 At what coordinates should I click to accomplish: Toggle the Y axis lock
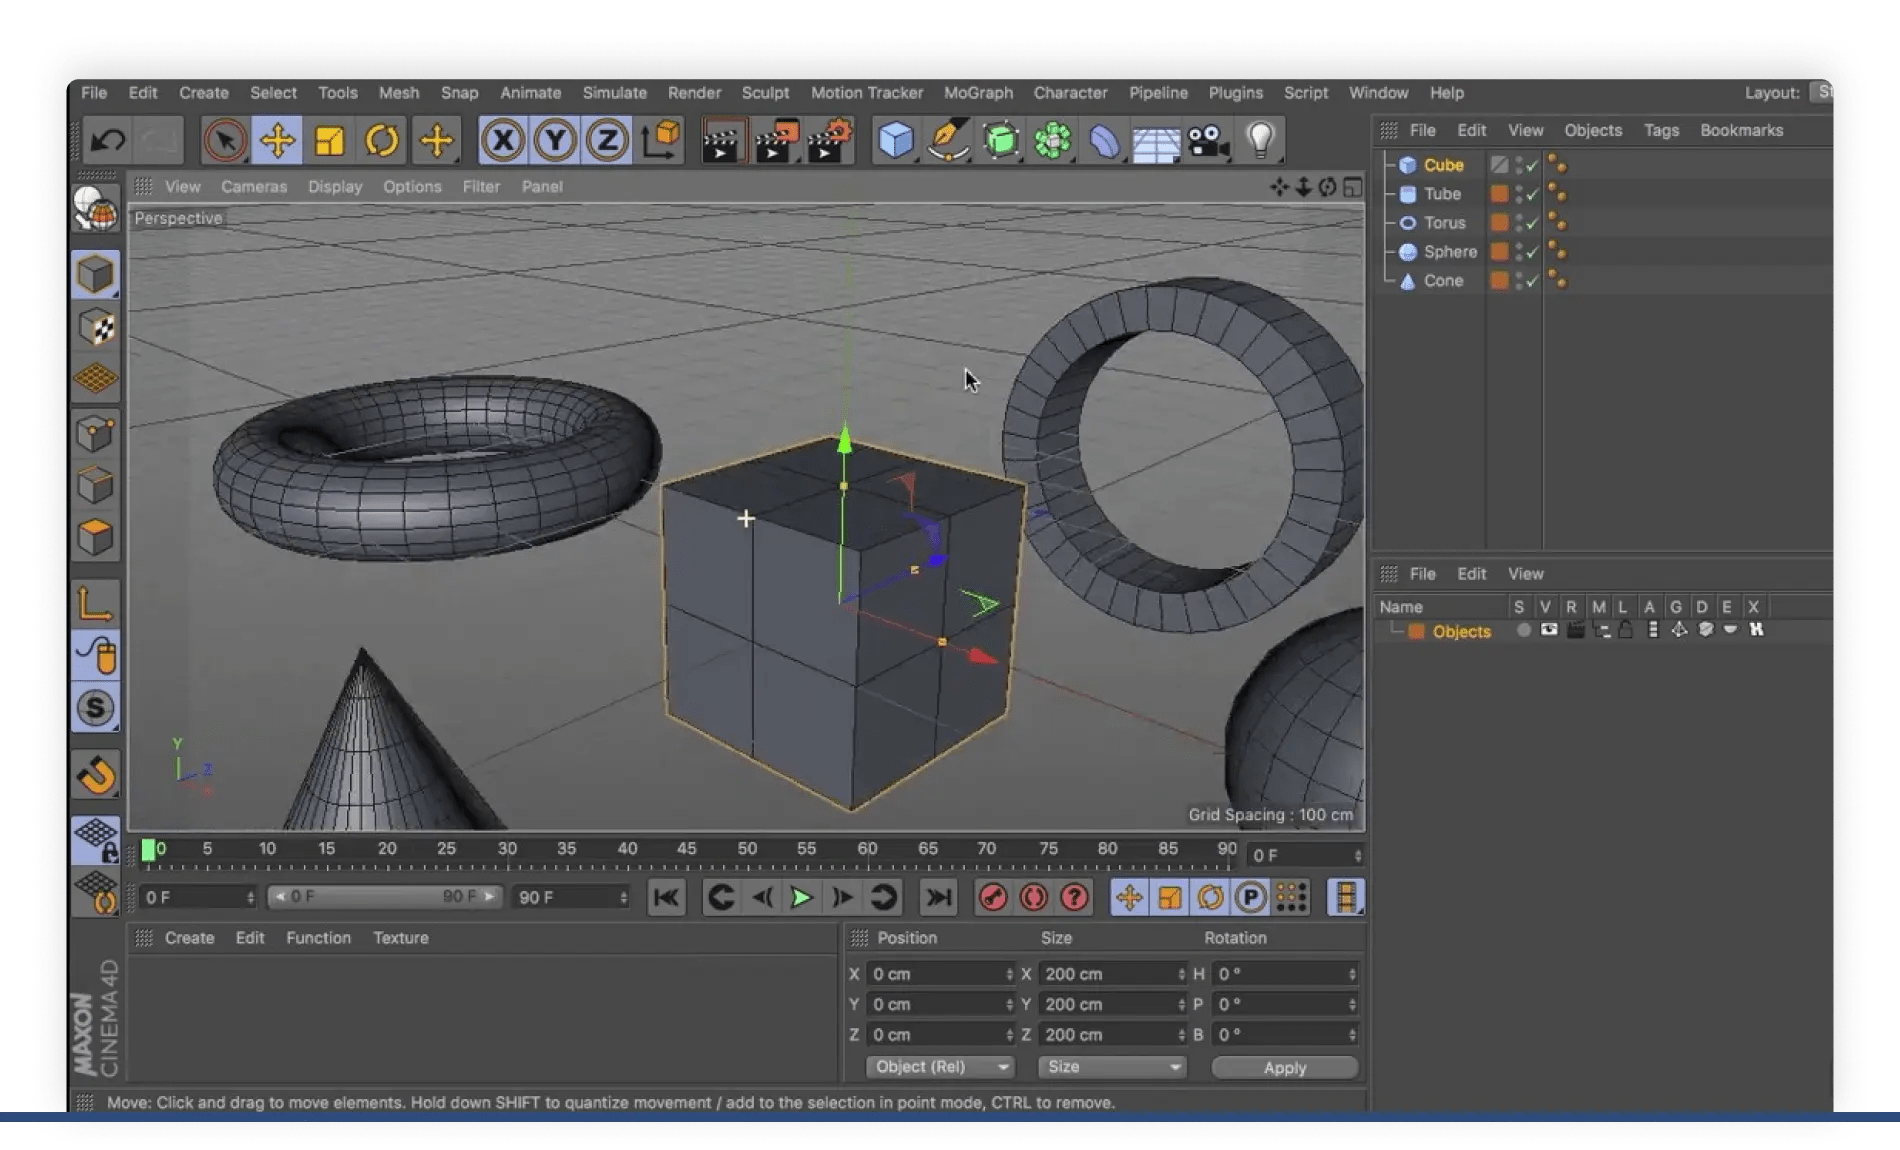coord(555,141)
